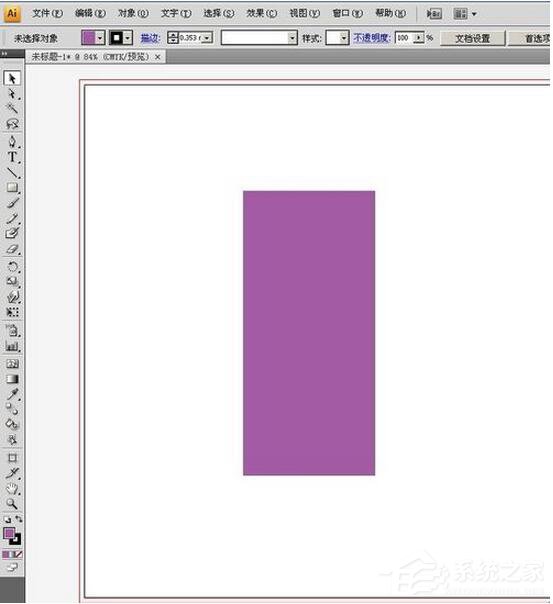Click the 不透明度 opacity link
Image resolution: width=553 pixels, height=604 pixels.
372,38
